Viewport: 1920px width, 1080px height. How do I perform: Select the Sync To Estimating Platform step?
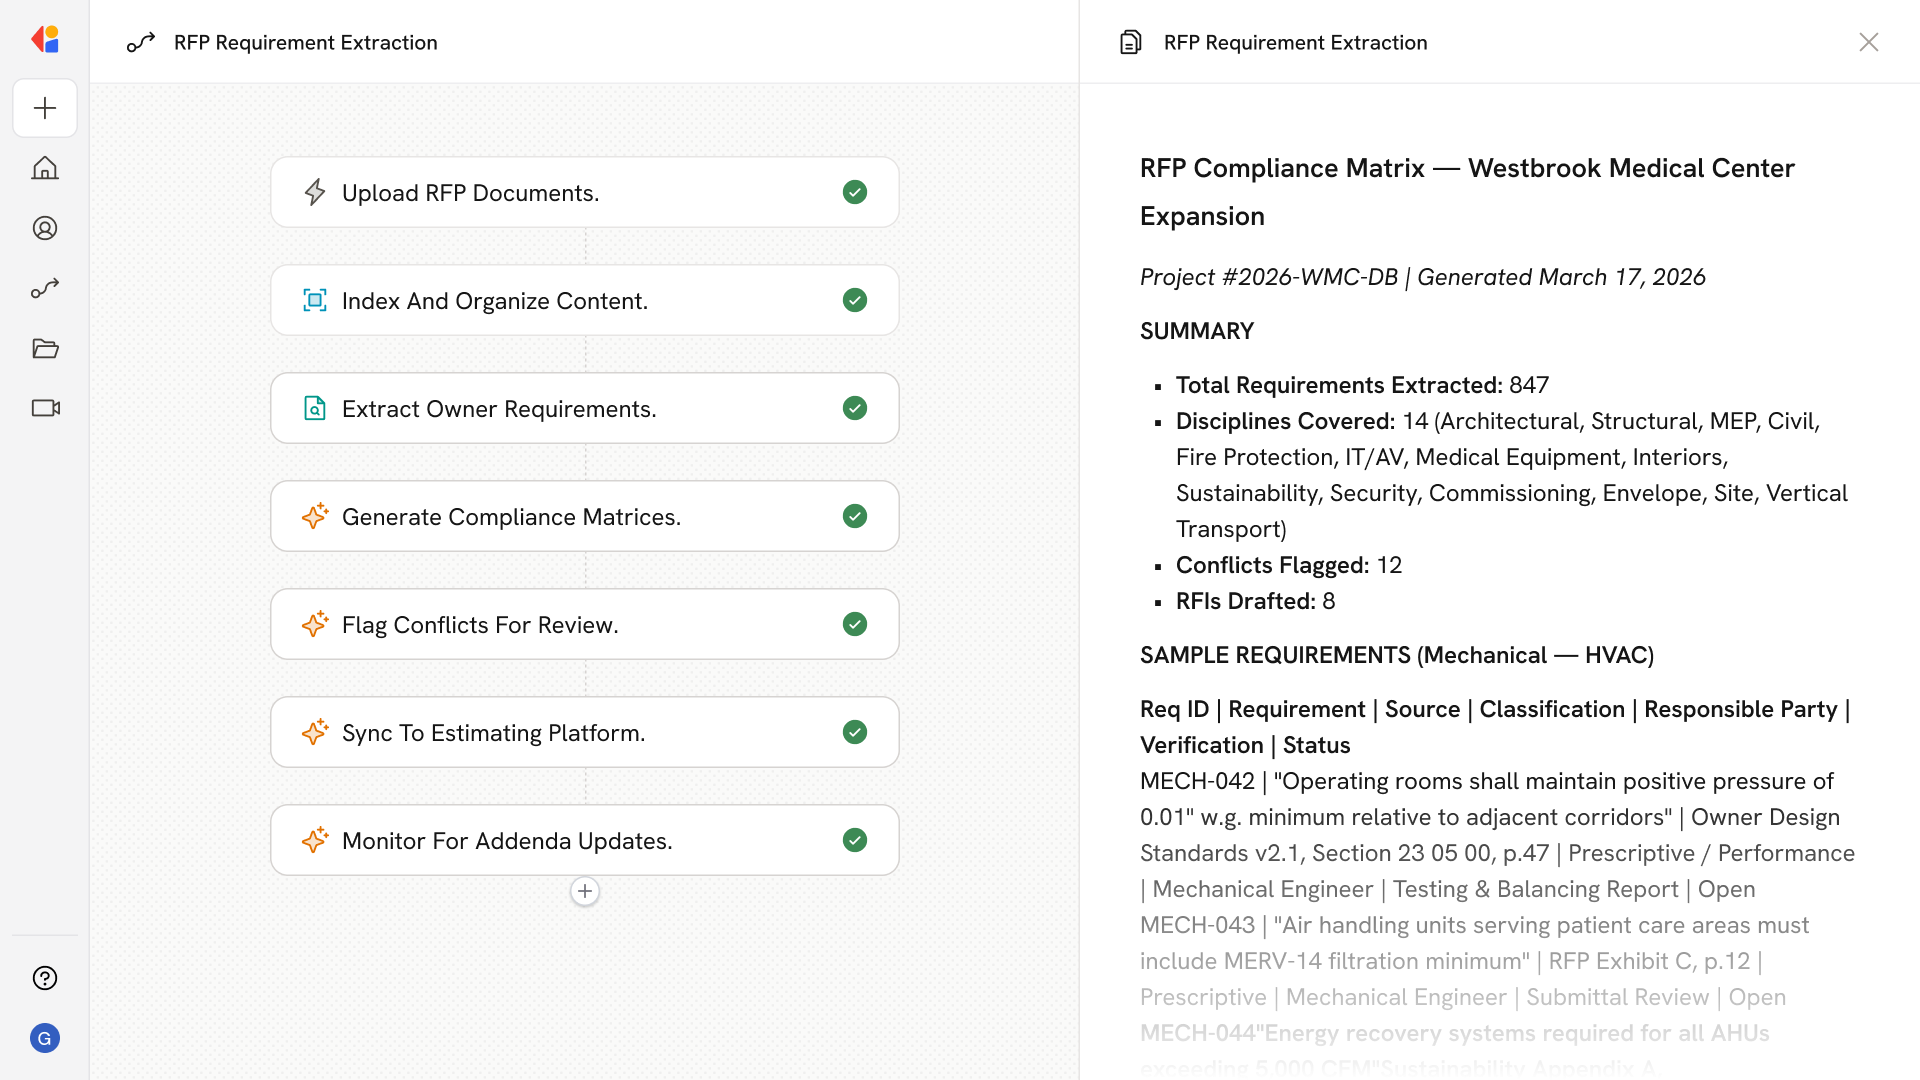click(x=584, y=732)
